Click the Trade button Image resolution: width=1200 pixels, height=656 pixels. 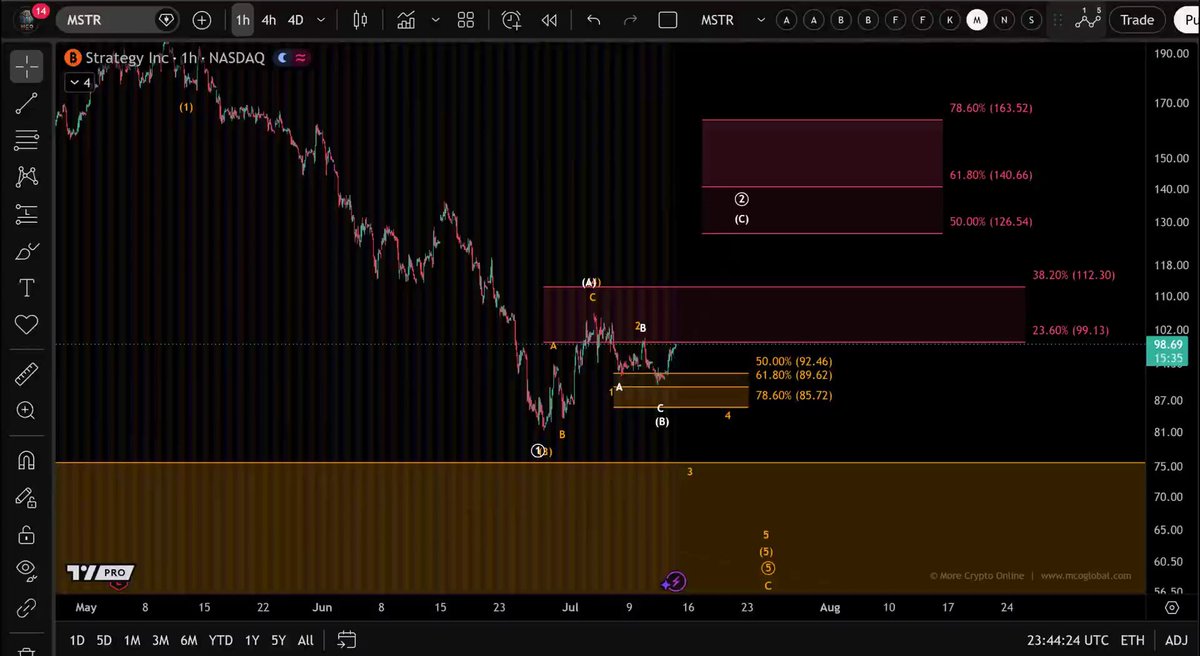1137,20
